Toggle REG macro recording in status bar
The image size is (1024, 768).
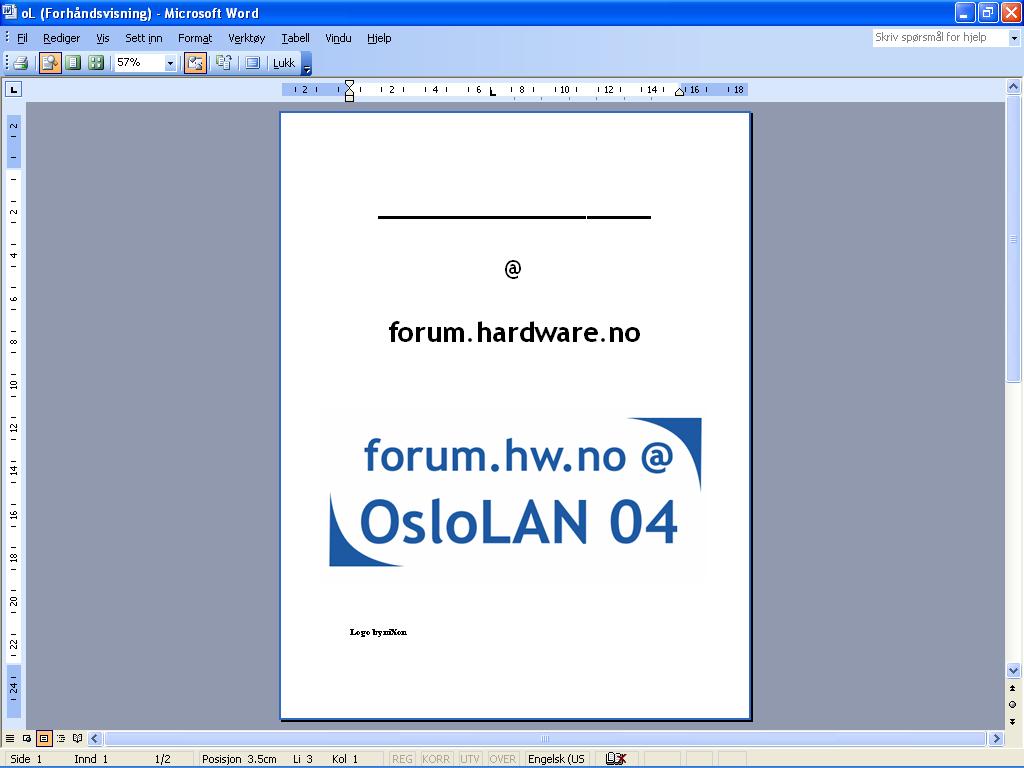click(402, 759)
